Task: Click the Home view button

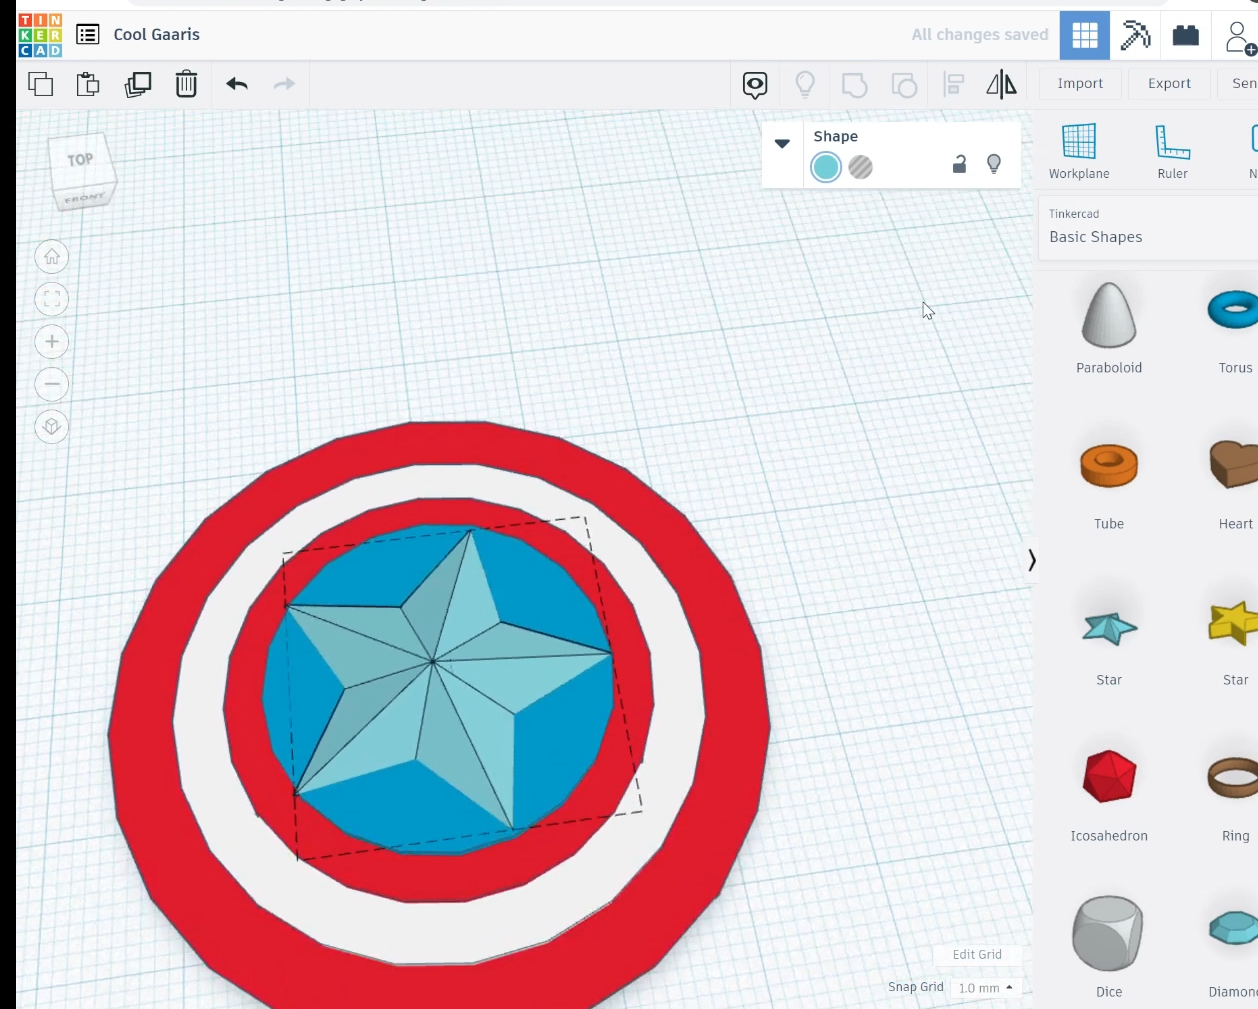Action: point(52,257)
